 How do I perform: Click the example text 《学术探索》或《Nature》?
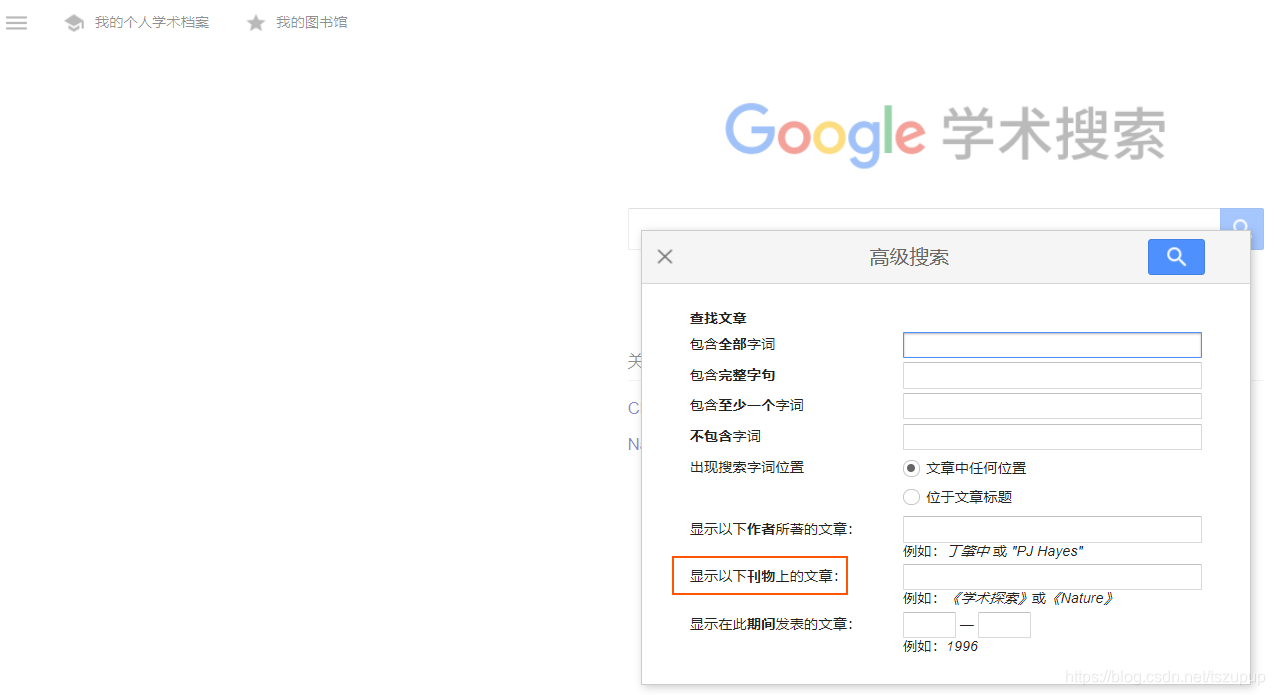pos(1031,598)
